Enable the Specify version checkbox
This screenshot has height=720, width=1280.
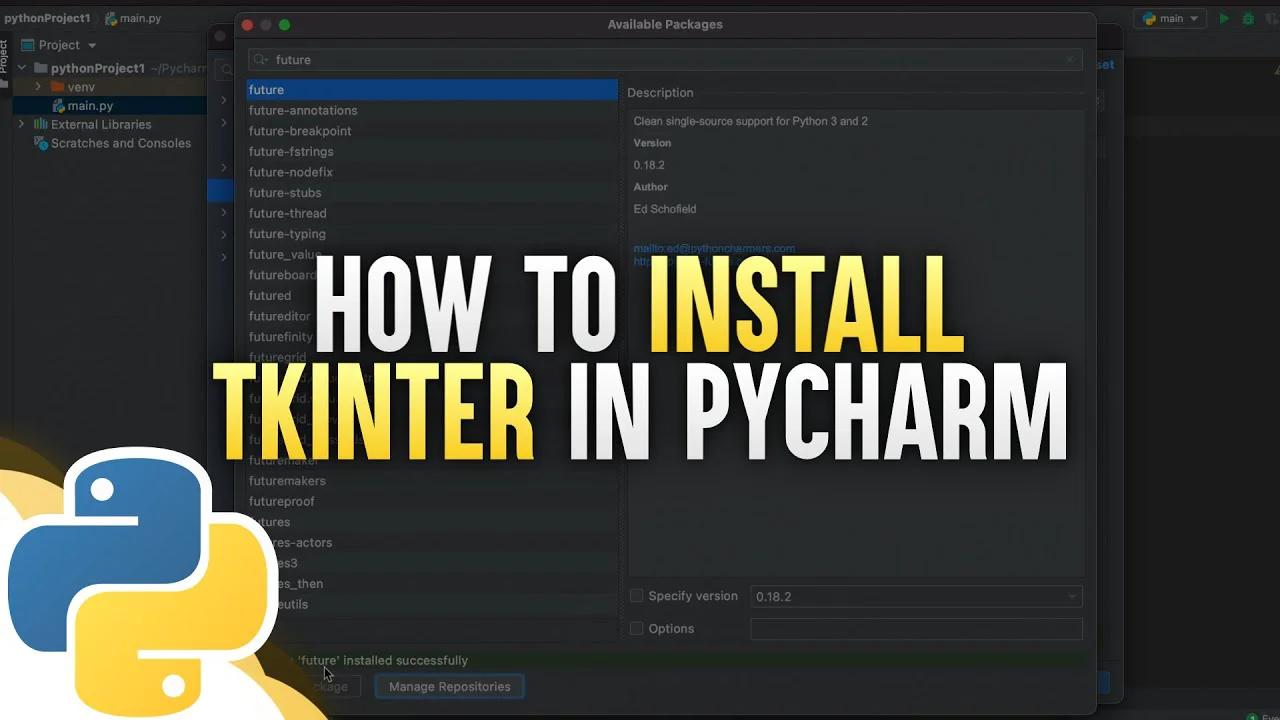637,595
